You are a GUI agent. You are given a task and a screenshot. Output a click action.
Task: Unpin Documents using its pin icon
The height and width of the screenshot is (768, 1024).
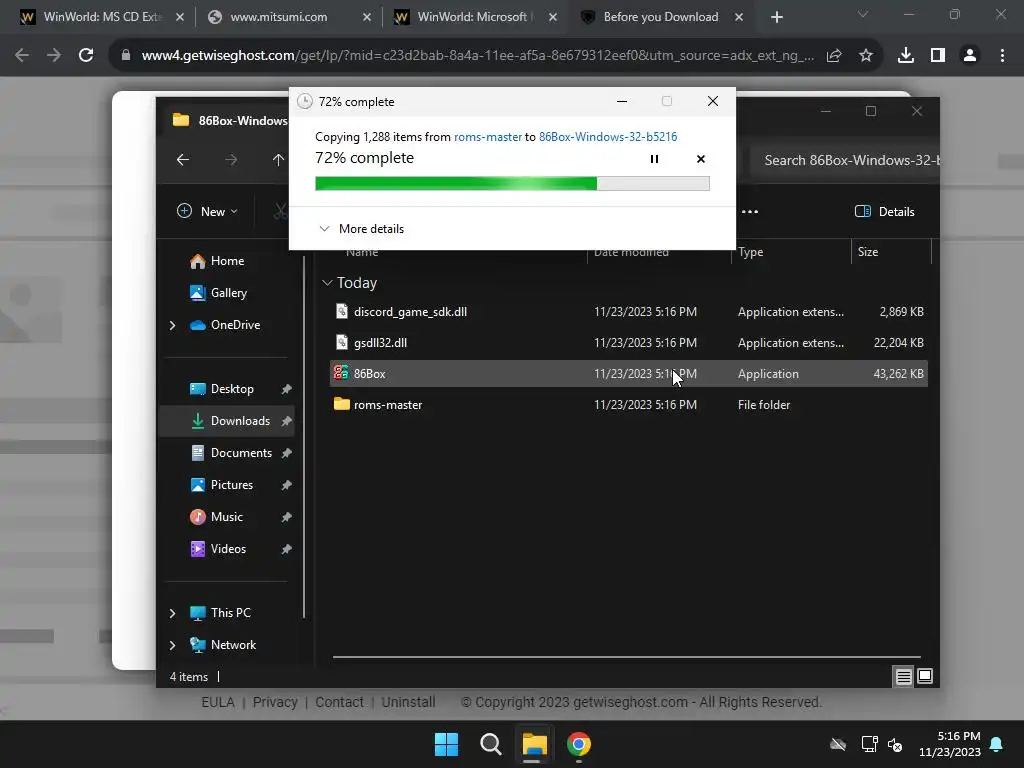(286, 453)
